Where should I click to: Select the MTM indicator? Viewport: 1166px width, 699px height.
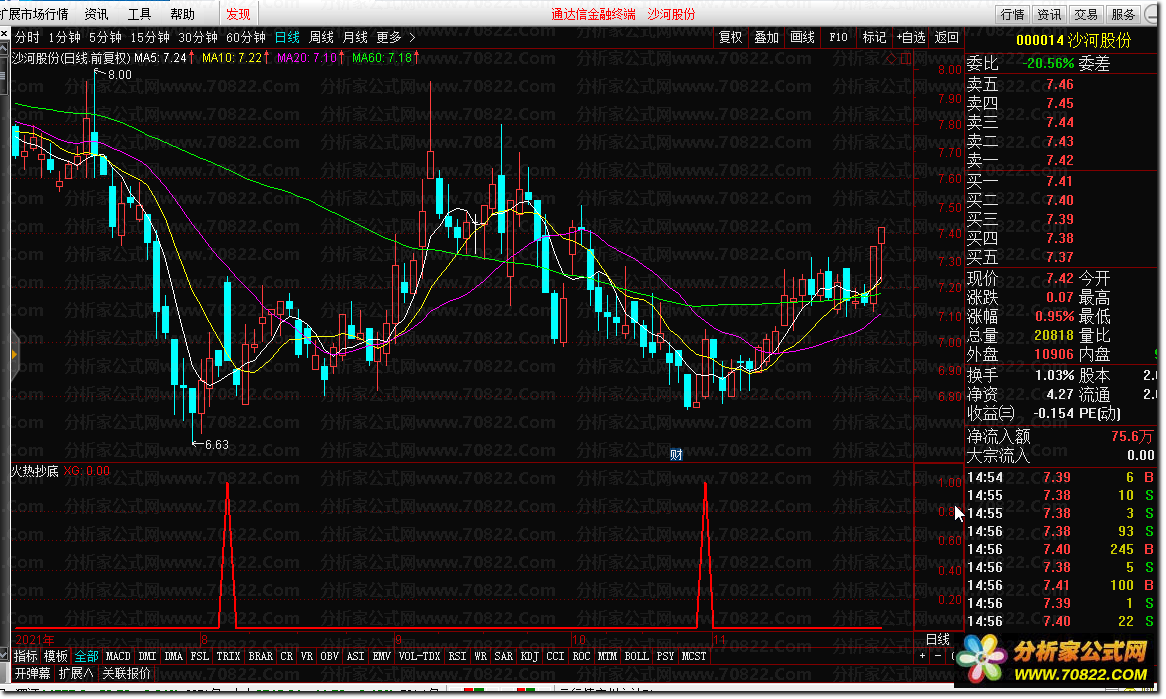[x=607, y=656]
